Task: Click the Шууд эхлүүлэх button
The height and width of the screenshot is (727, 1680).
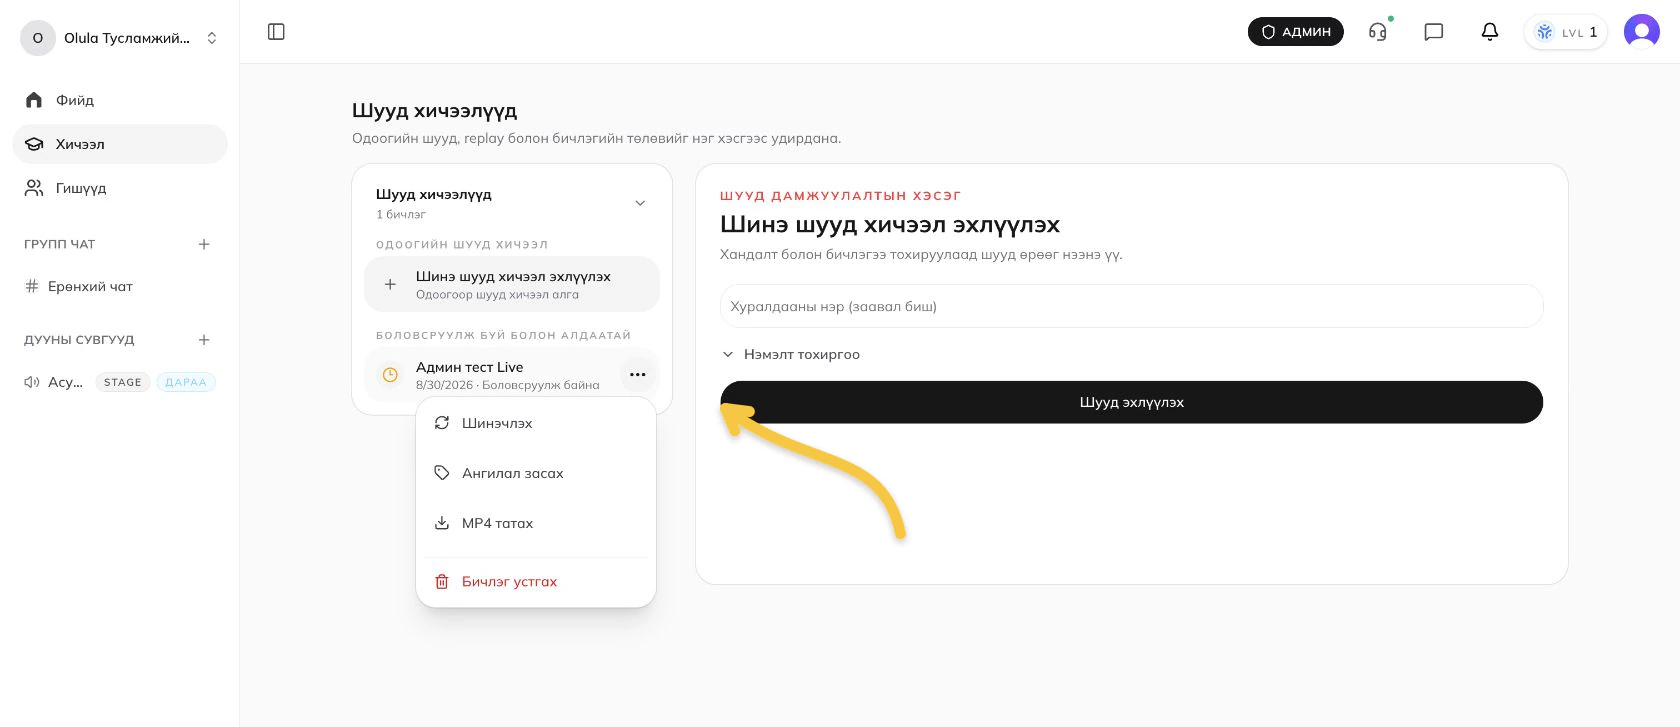Action: (x=1132, y=402)
